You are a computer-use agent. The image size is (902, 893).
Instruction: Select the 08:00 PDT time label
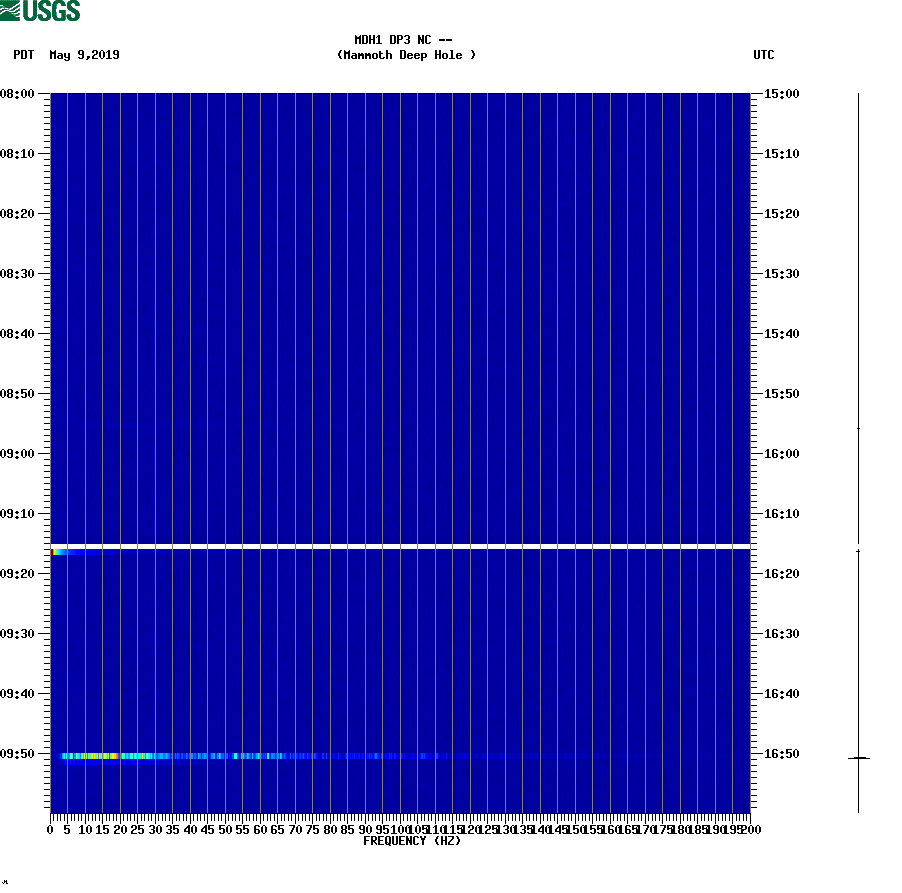point(19,93)
